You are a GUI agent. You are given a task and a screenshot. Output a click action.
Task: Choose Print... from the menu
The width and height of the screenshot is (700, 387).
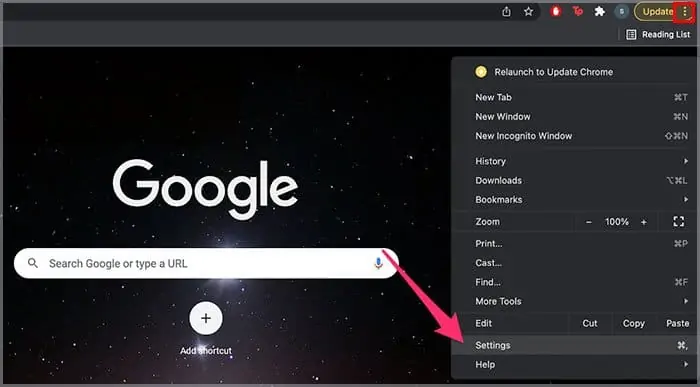tap(575, 244)
